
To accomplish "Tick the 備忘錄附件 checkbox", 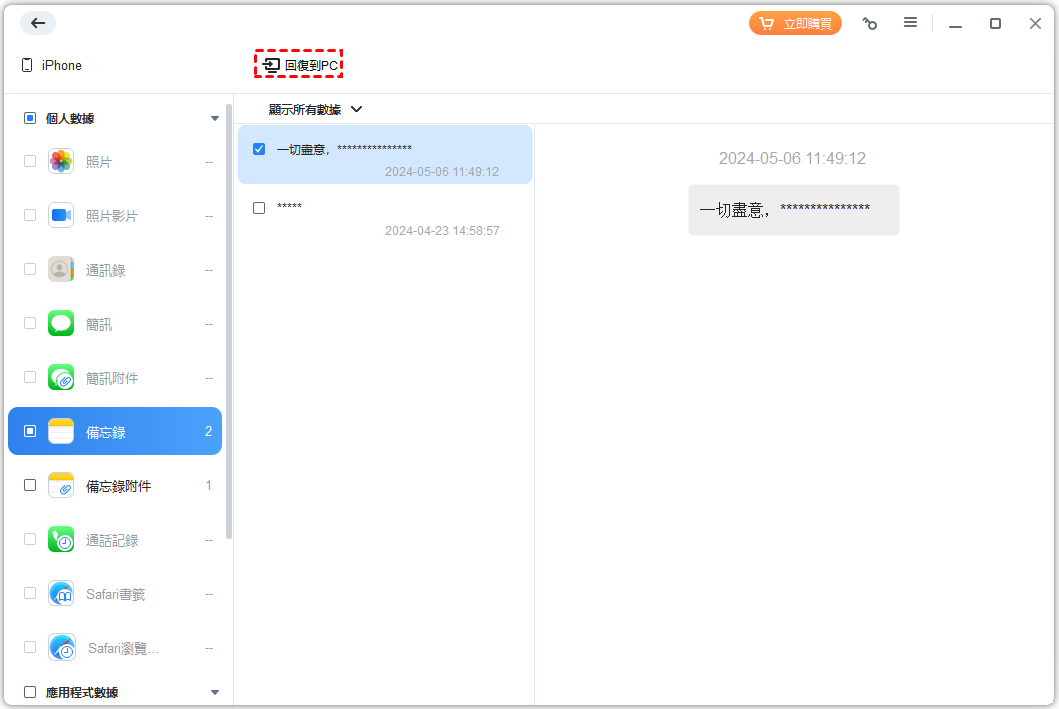I will click(30, 486).
